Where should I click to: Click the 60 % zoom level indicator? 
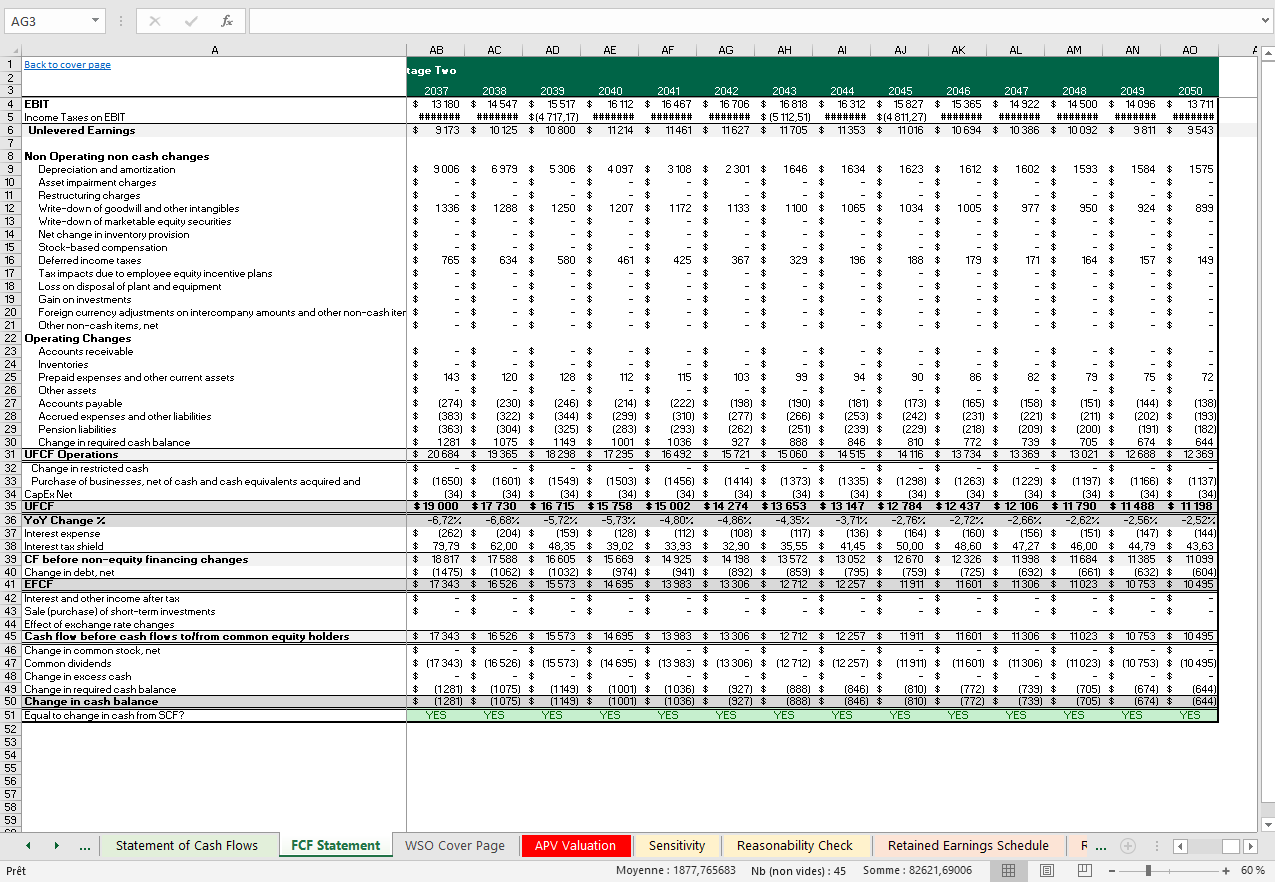coord(1253,871)
